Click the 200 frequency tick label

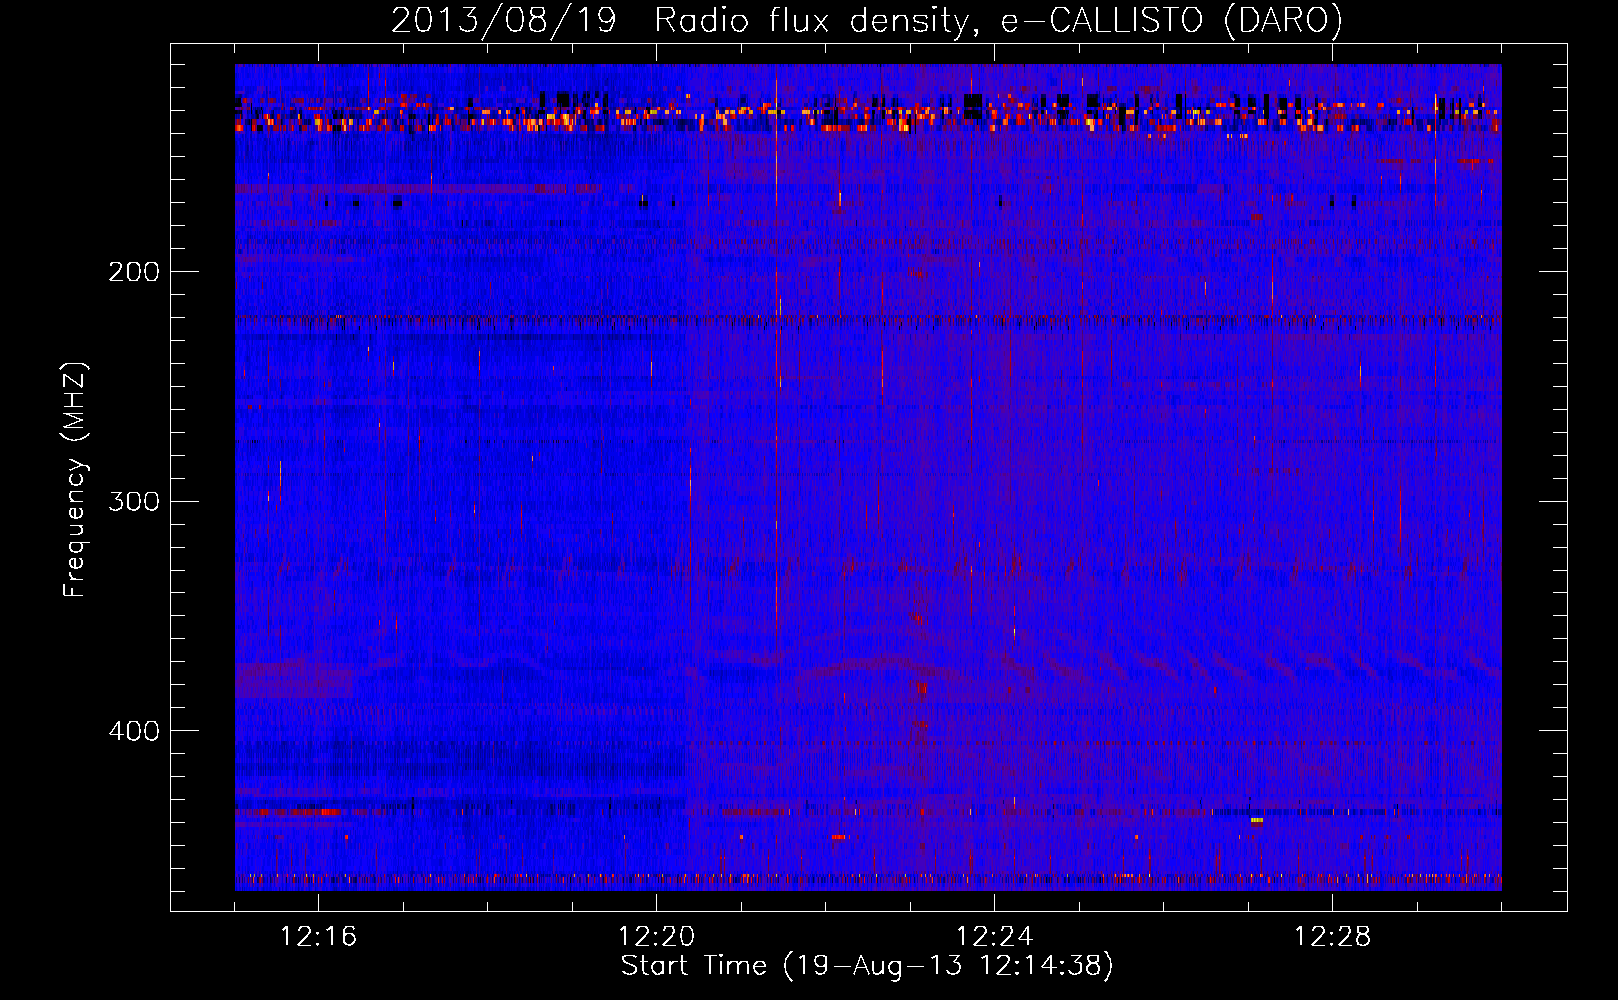tap(134, 272)
